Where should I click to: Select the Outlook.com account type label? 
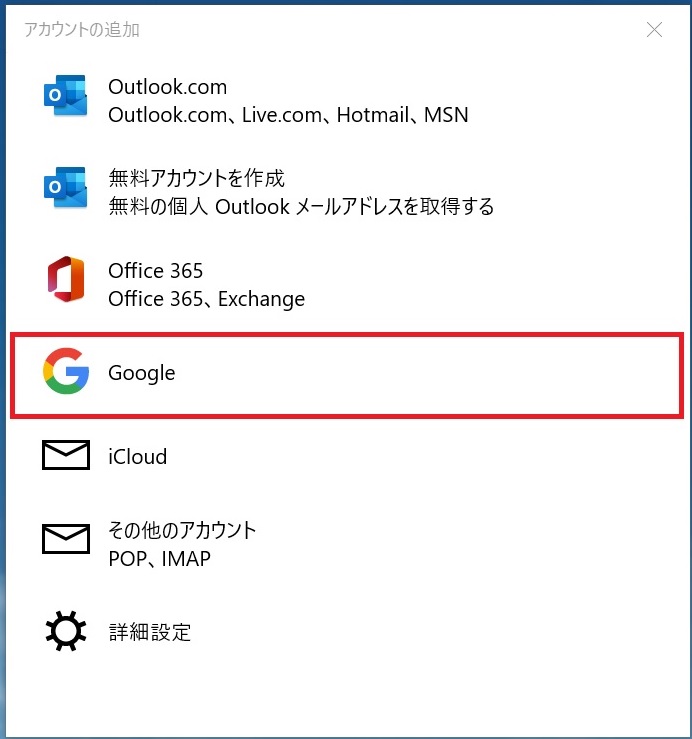[167, 88]
